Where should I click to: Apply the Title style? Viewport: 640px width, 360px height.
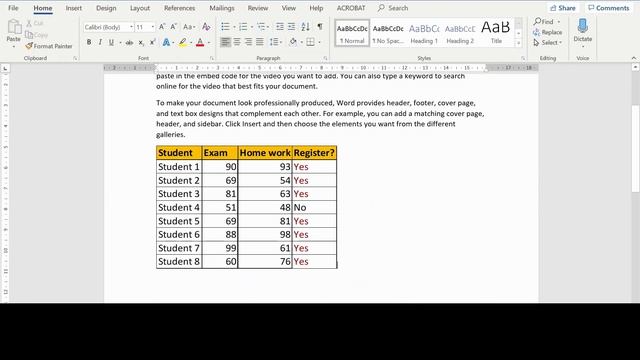tap(496, 33)
